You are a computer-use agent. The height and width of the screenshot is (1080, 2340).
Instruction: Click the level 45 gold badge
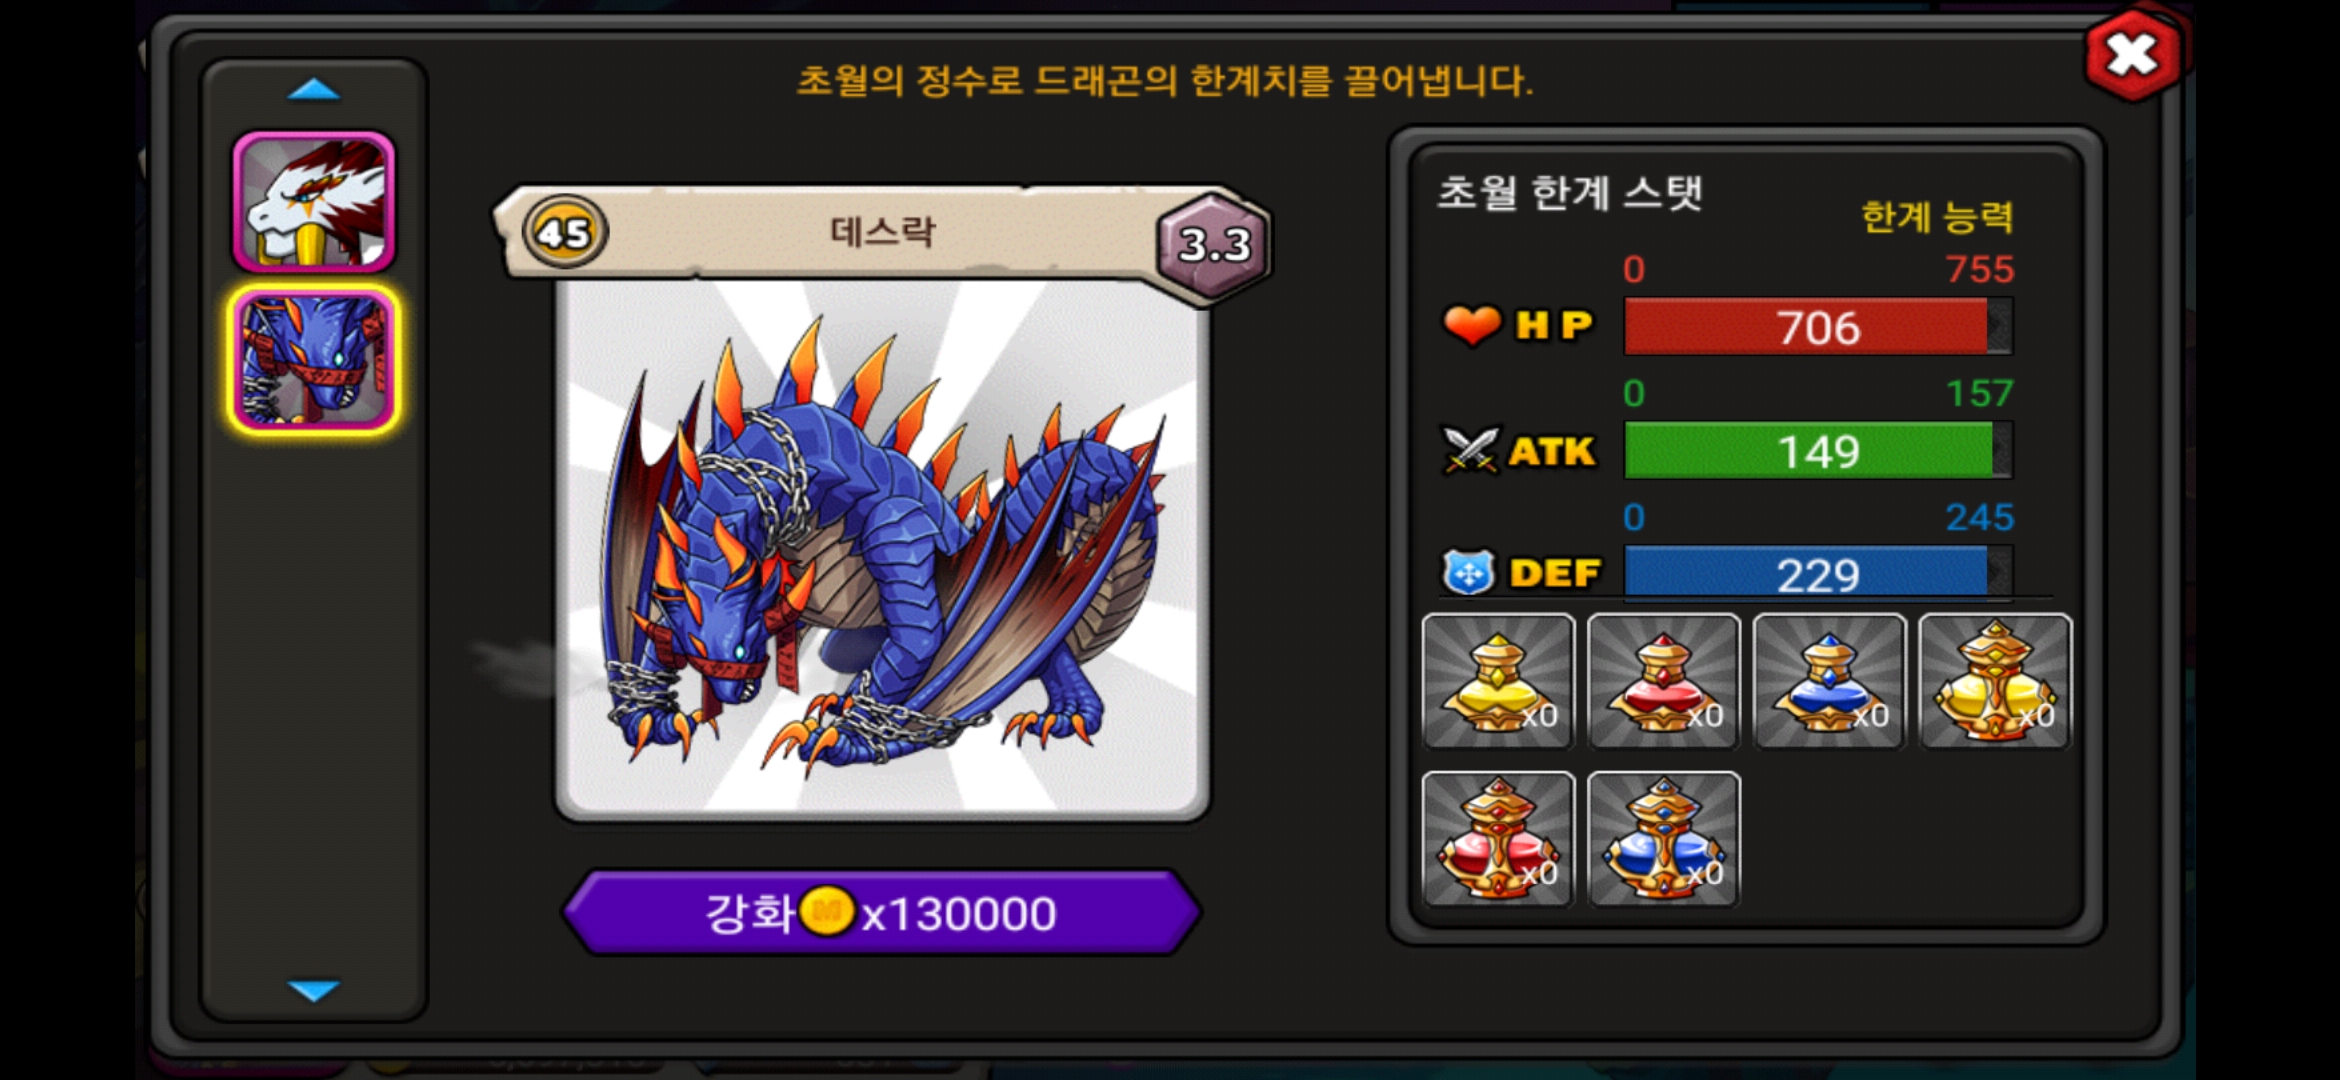point(565,232)
